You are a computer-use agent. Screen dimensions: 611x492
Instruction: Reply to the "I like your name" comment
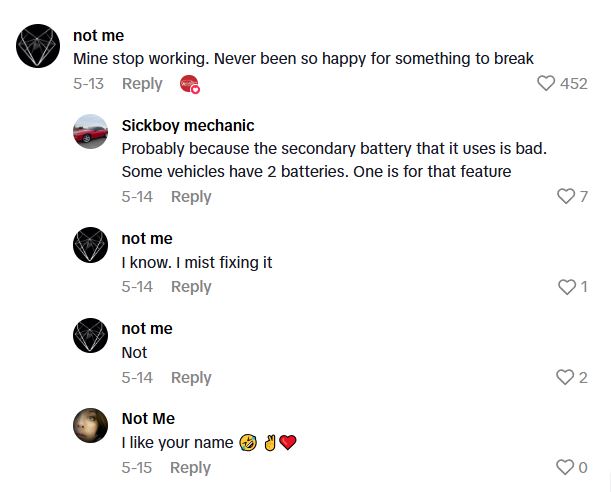coord(190,468)
